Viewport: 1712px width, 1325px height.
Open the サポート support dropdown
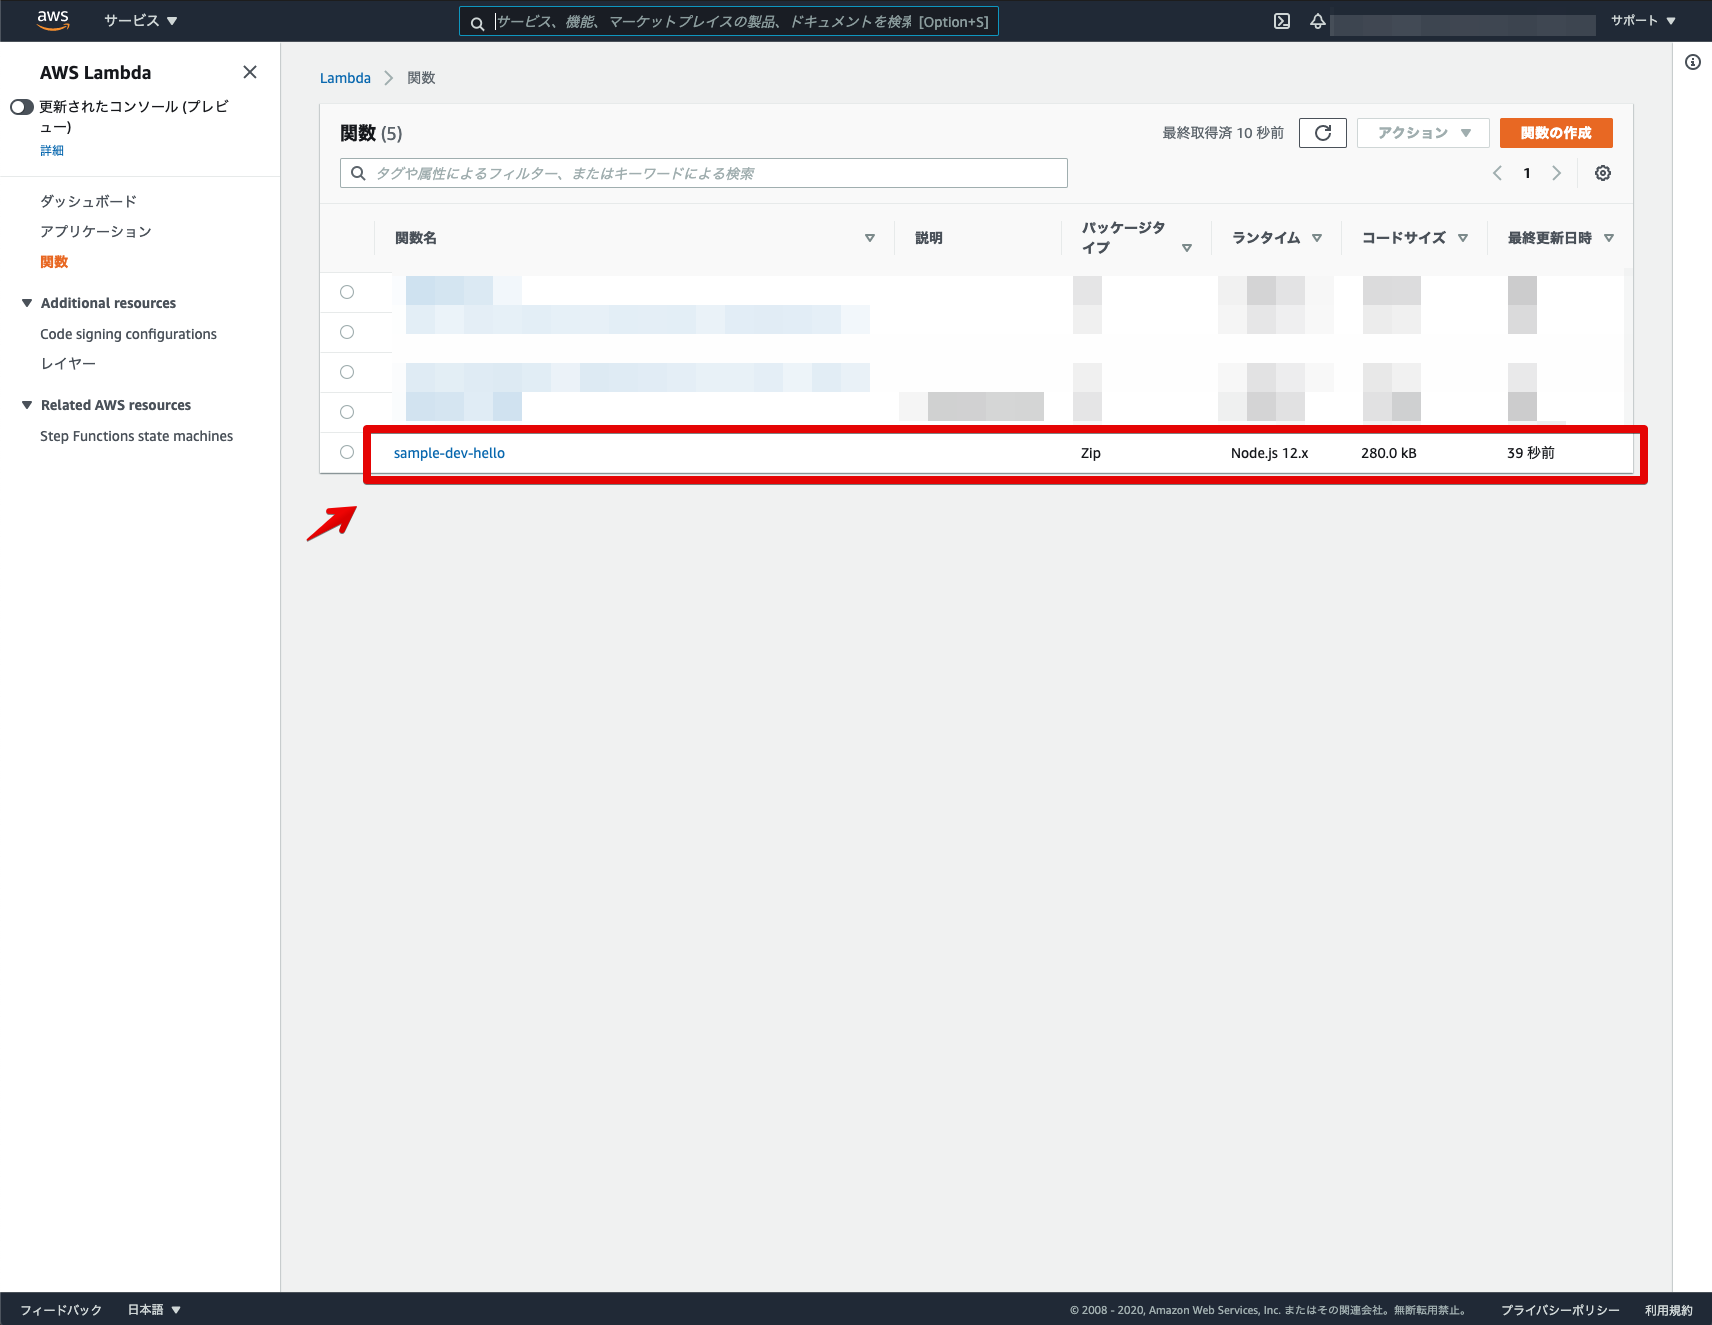click(x=1643, y=20)
